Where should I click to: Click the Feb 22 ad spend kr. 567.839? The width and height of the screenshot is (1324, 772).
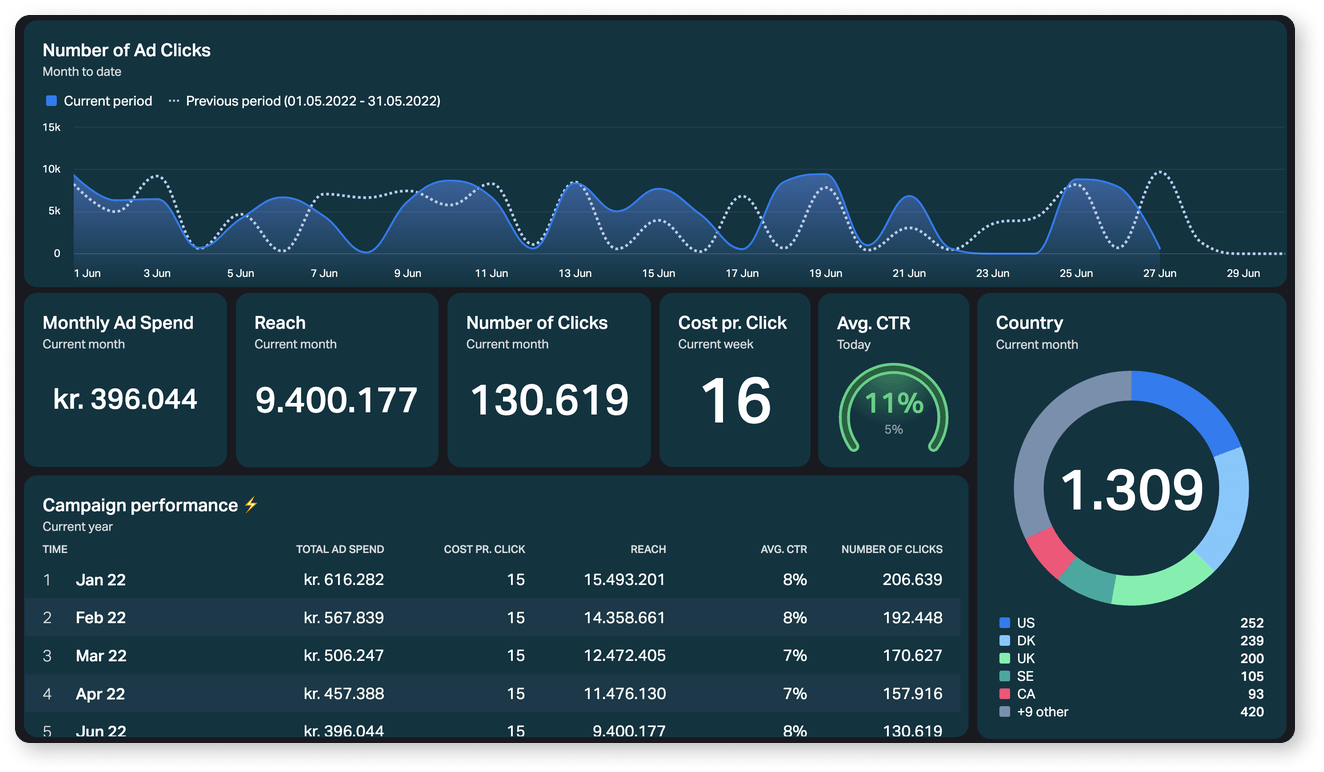[x=344, y=618]
